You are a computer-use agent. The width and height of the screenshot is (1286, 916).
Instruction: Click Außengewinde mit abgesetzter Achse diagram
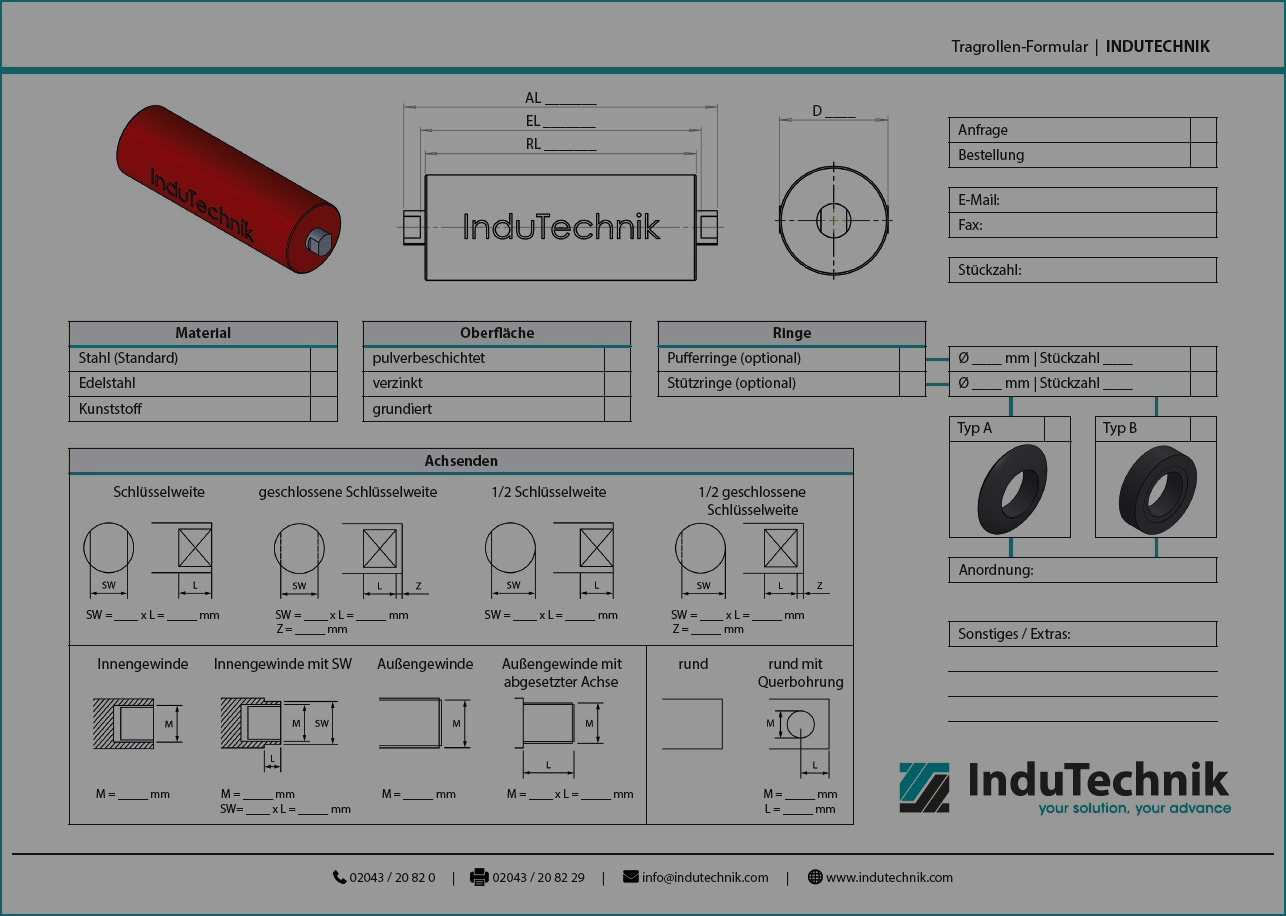pyautogui.click(x=560, y=736)
